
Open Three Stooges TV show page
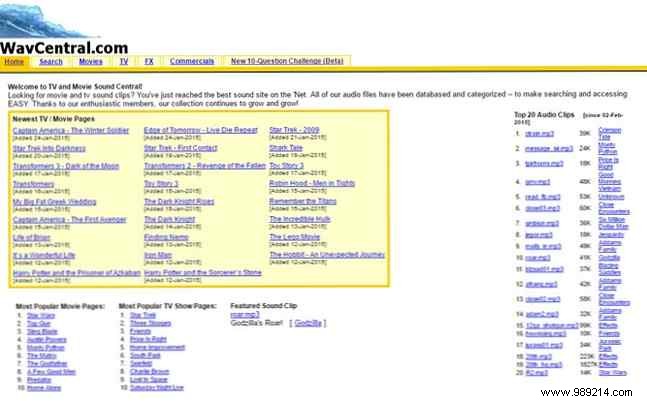point(150,323)
